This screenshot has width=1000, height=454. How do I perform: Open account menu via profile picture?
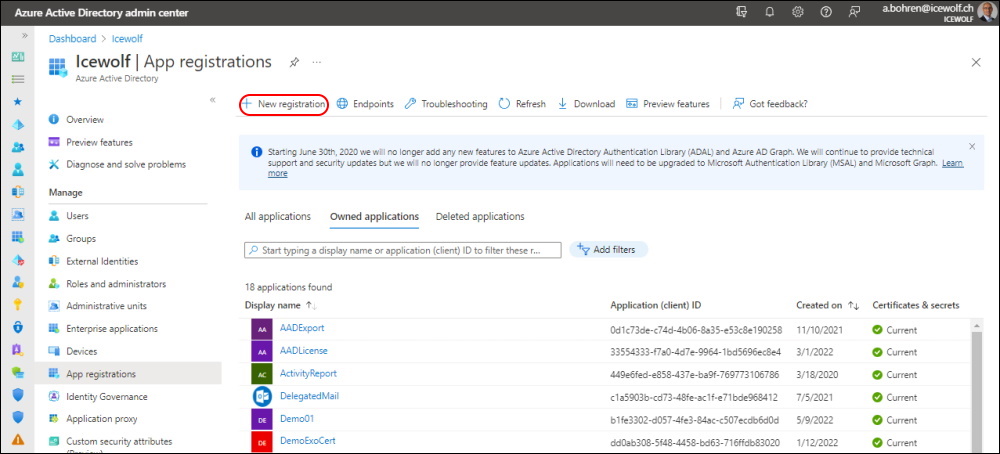tap(986, 12)
